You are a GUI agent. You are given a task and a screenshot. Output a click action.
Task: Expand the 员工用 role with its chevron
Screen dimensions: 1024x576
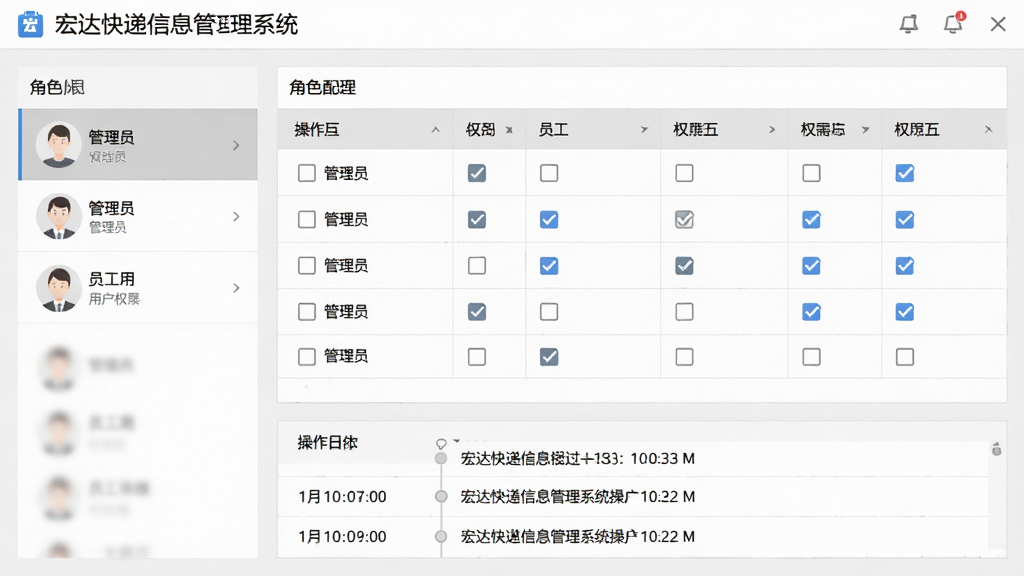[x=236, y=288]
